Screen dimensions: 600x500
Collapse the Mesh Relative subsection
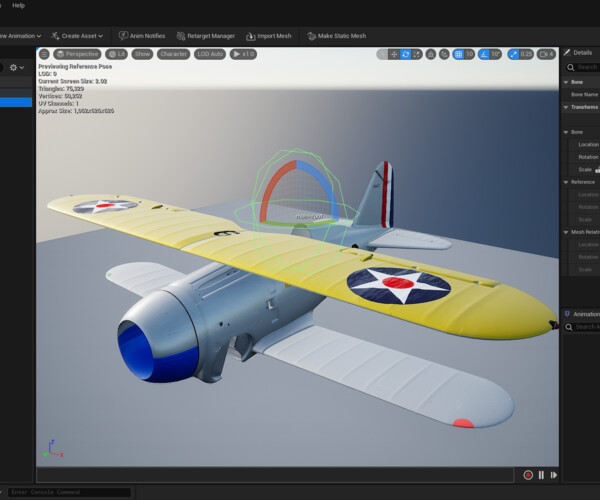566,232
